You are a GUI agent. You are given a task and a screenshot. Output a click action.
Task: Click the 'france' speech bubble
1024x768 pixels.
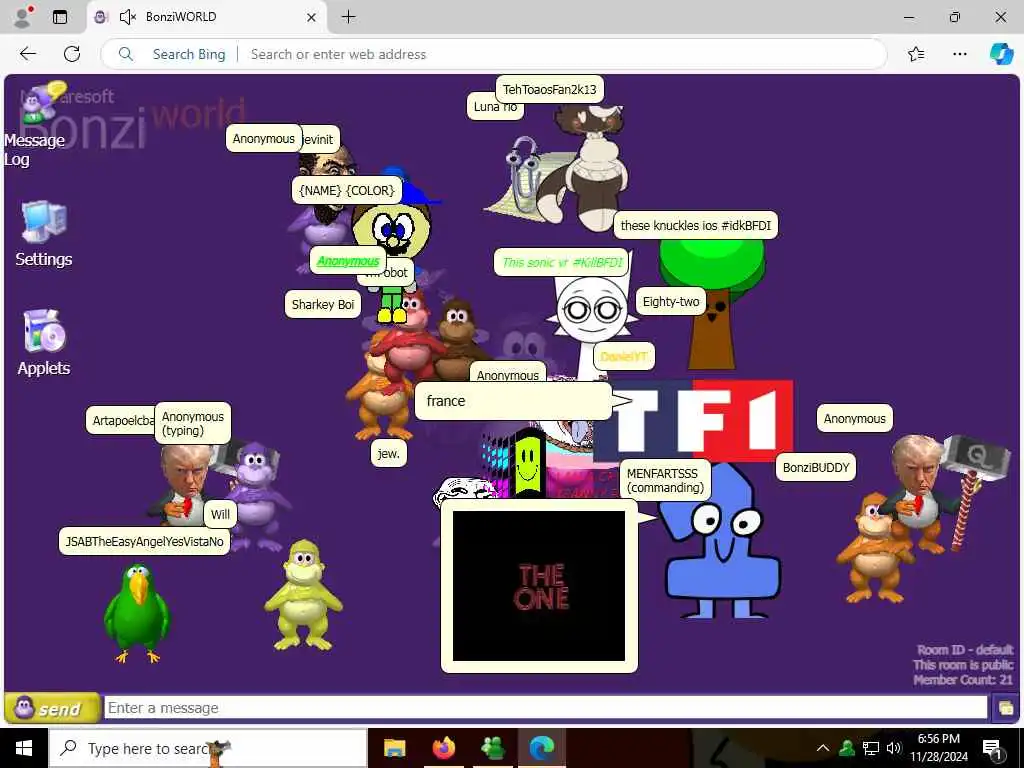point(513,401)
